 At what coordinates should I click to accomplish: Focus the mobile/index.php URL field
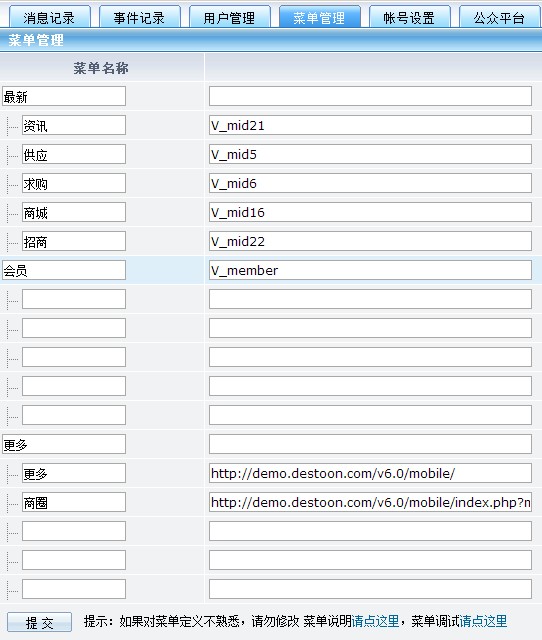tap(370, 502)
